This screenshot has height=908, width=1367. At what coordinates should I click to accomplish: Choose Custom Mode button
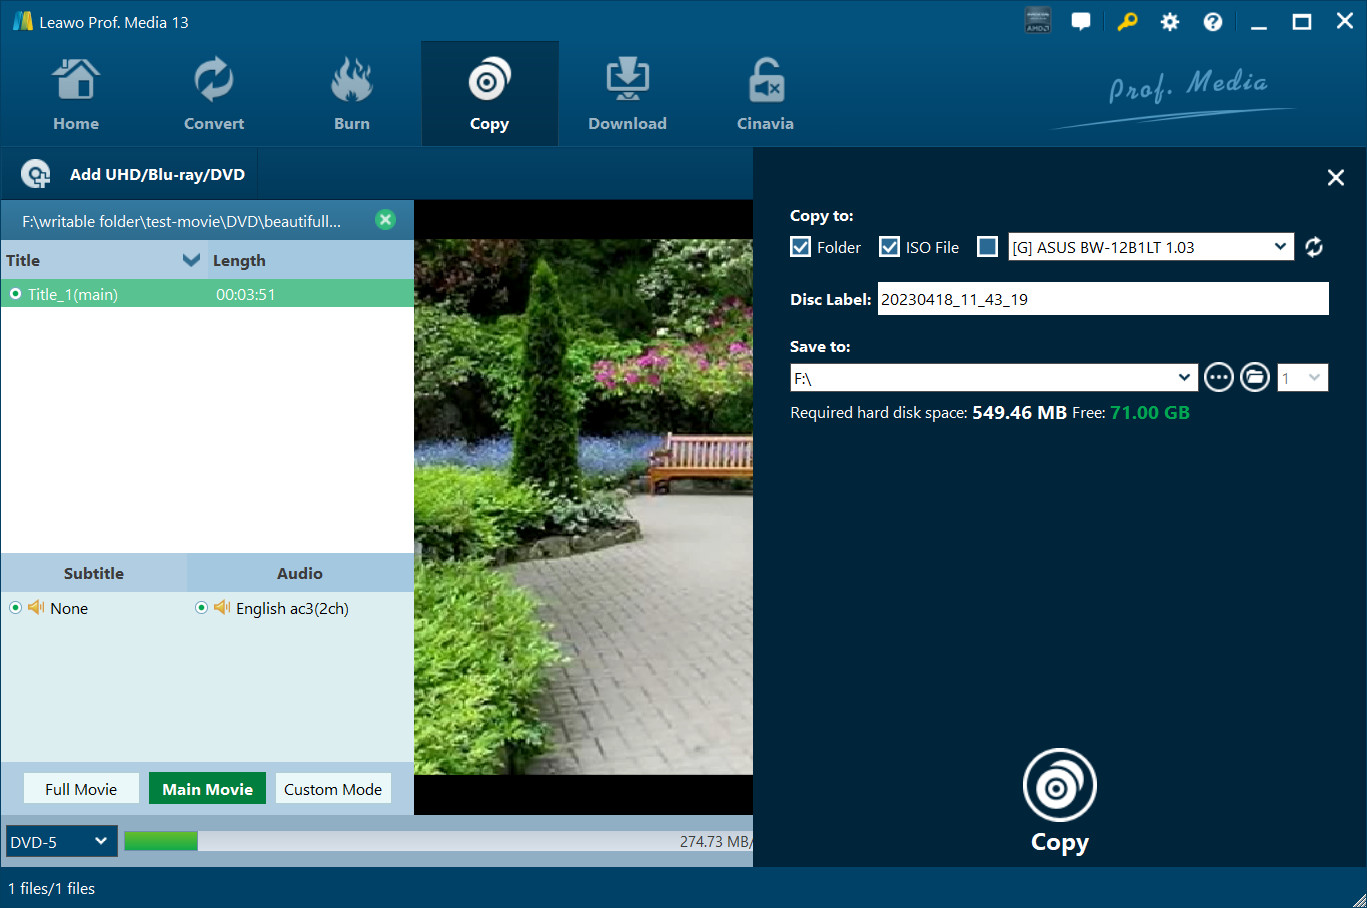(x=333, y=789)
